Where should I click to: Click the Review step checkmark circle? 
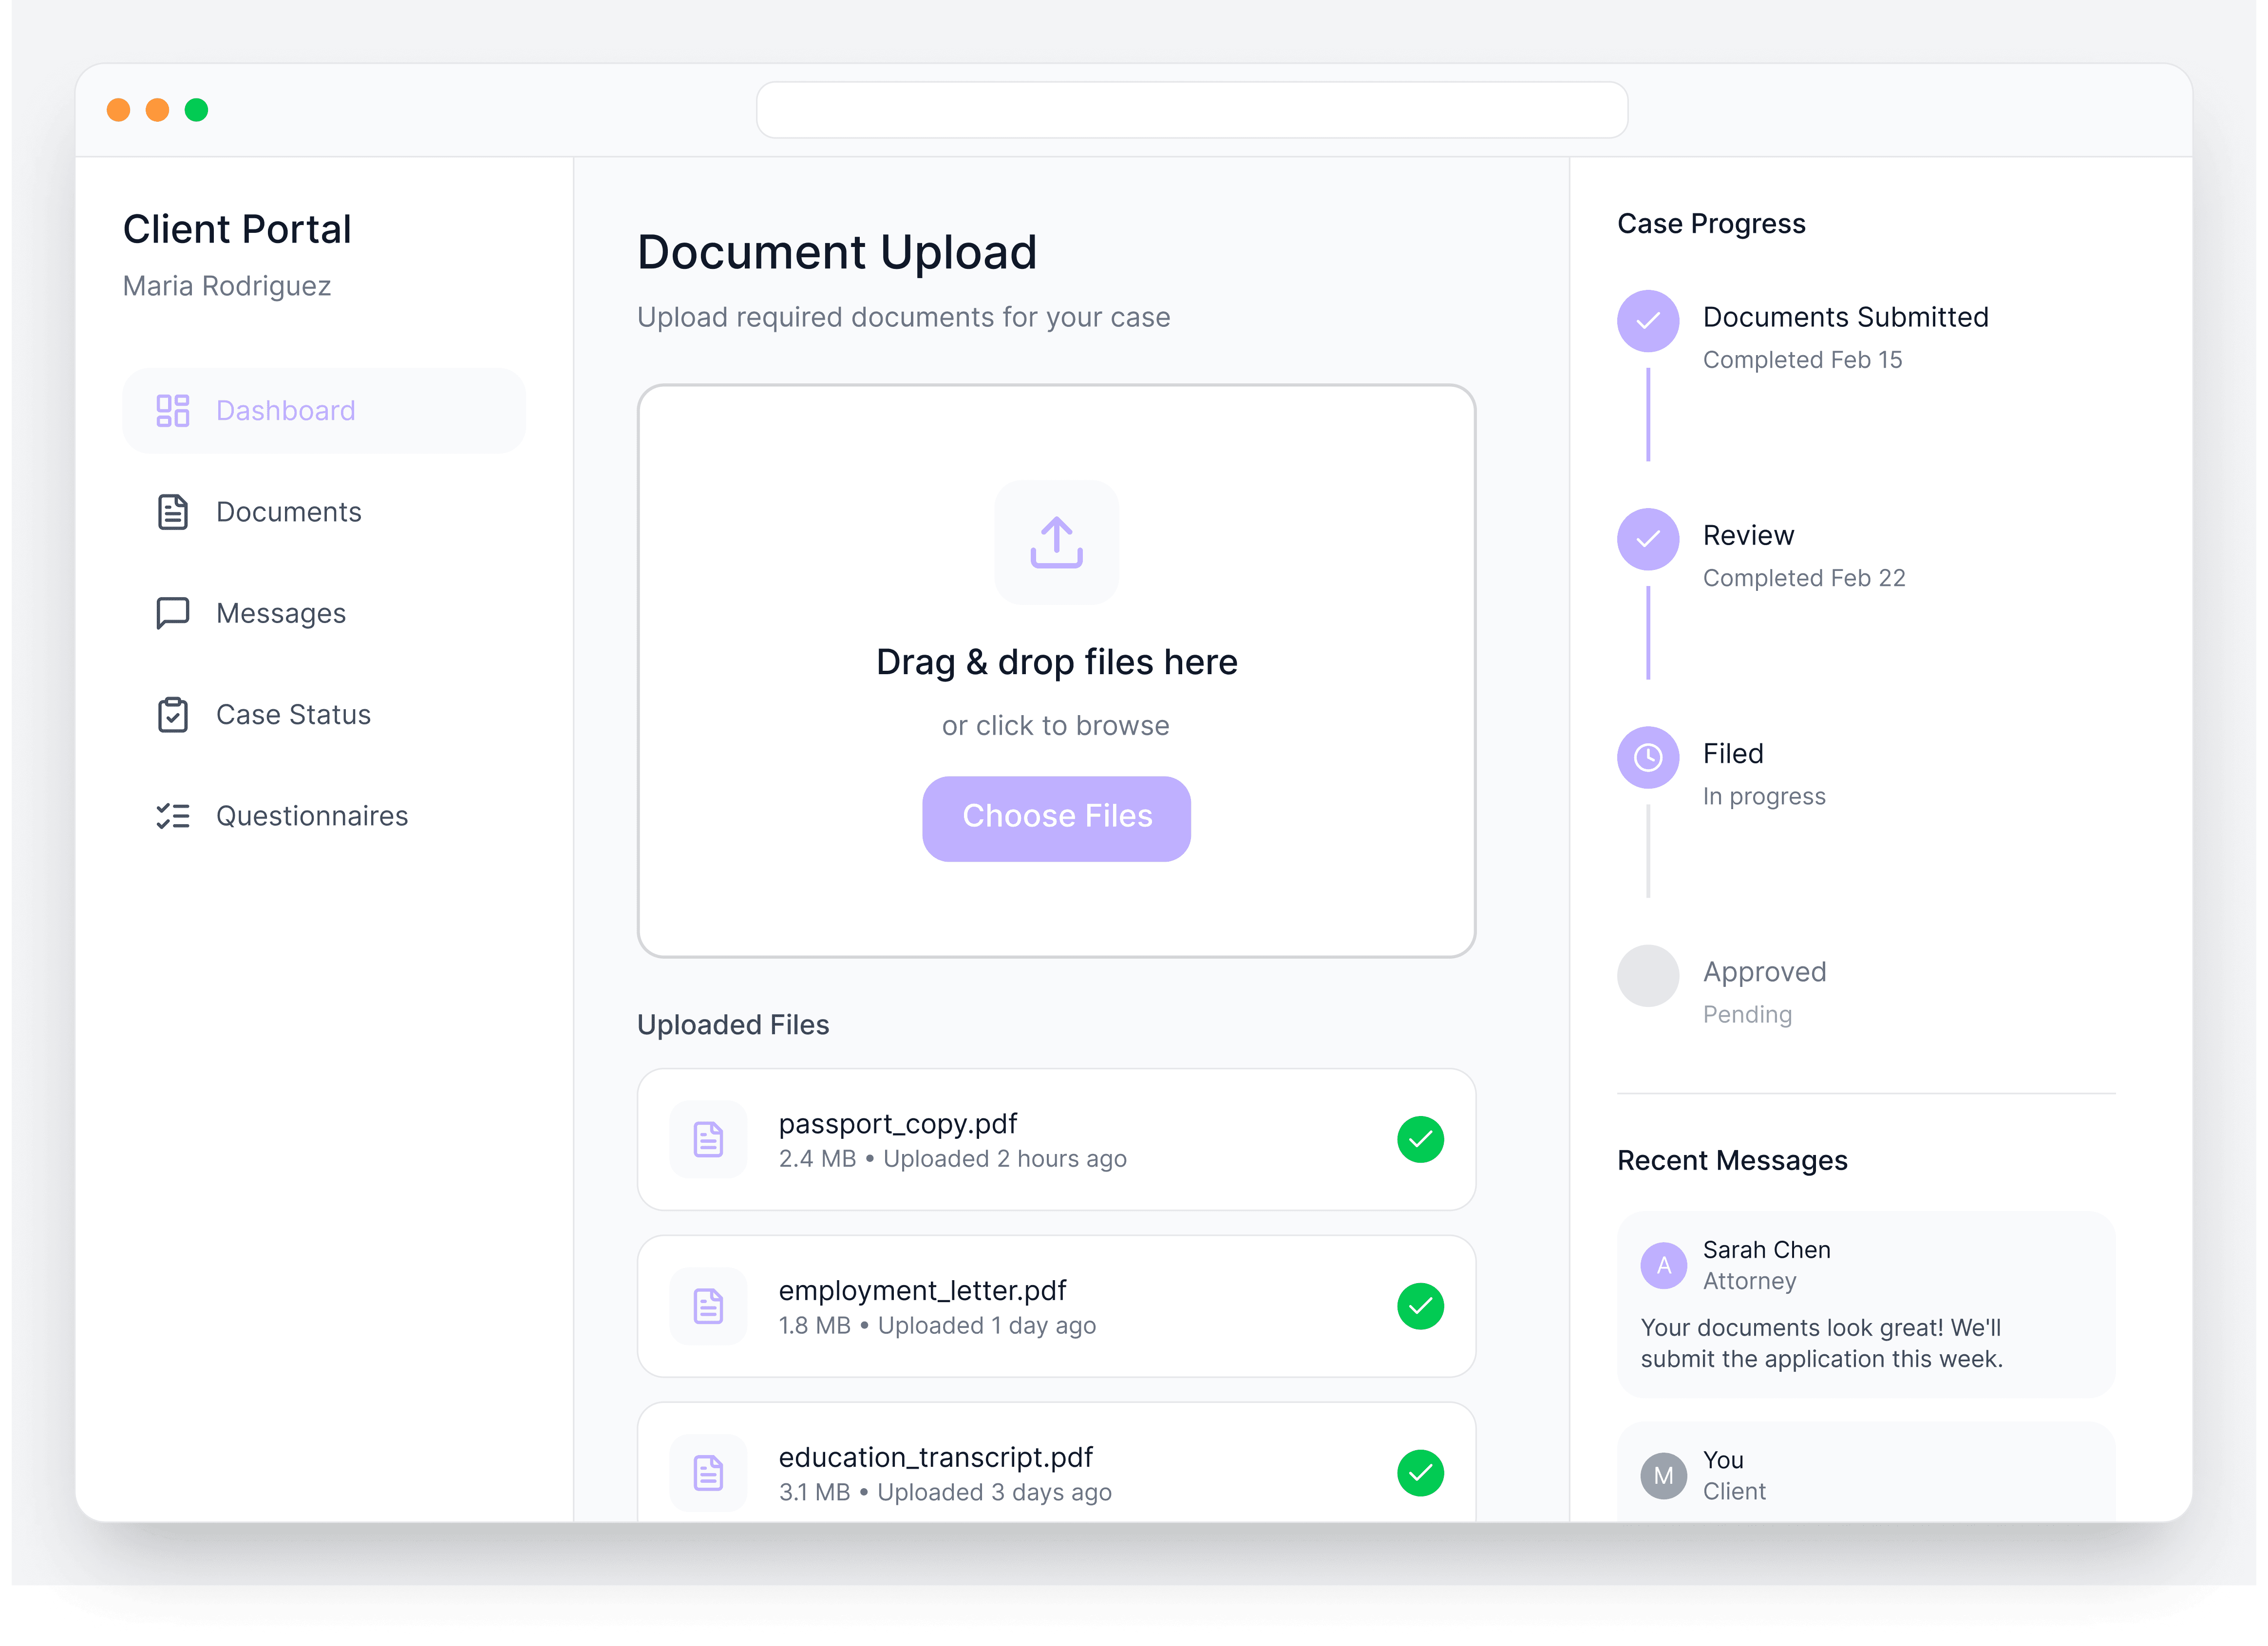point(1647,539)
